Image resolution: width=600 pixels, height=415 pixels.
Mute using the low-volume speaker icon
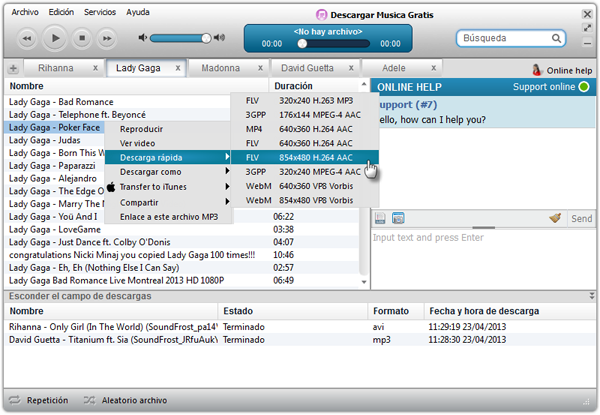(x=143, y=37)
